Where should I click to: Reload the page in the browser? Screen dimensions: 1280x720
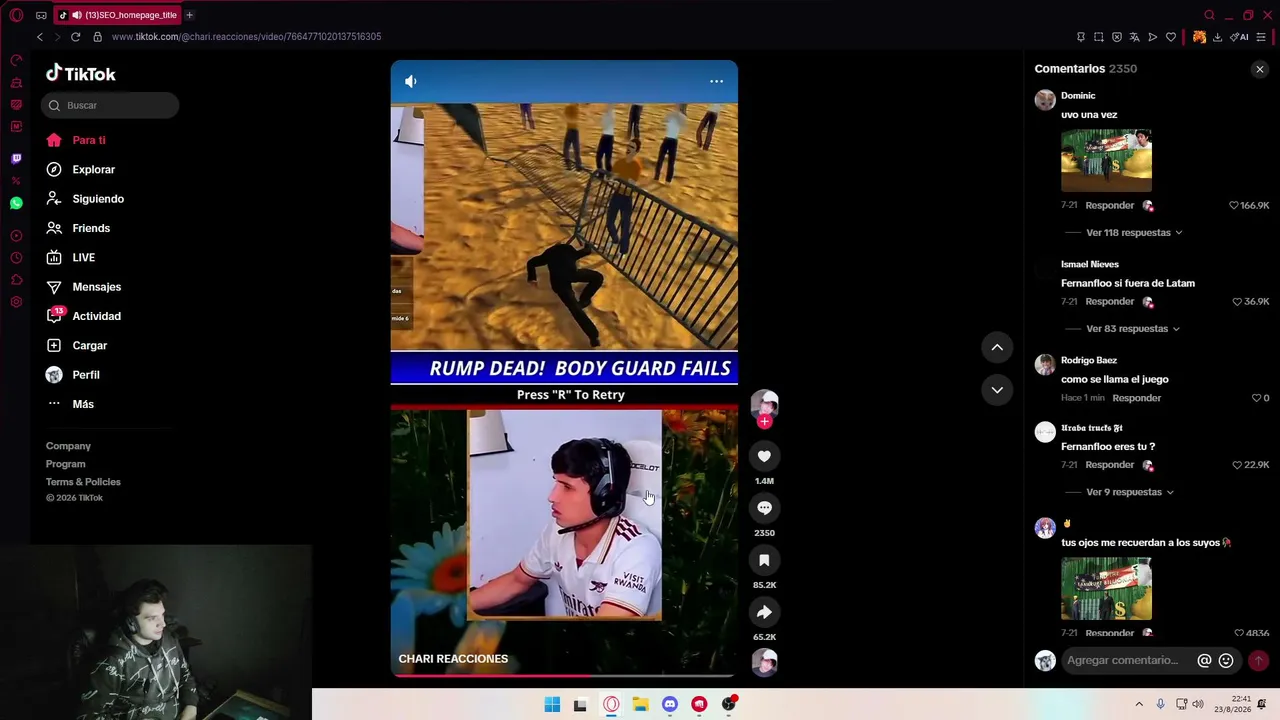(x=75, y=37)
